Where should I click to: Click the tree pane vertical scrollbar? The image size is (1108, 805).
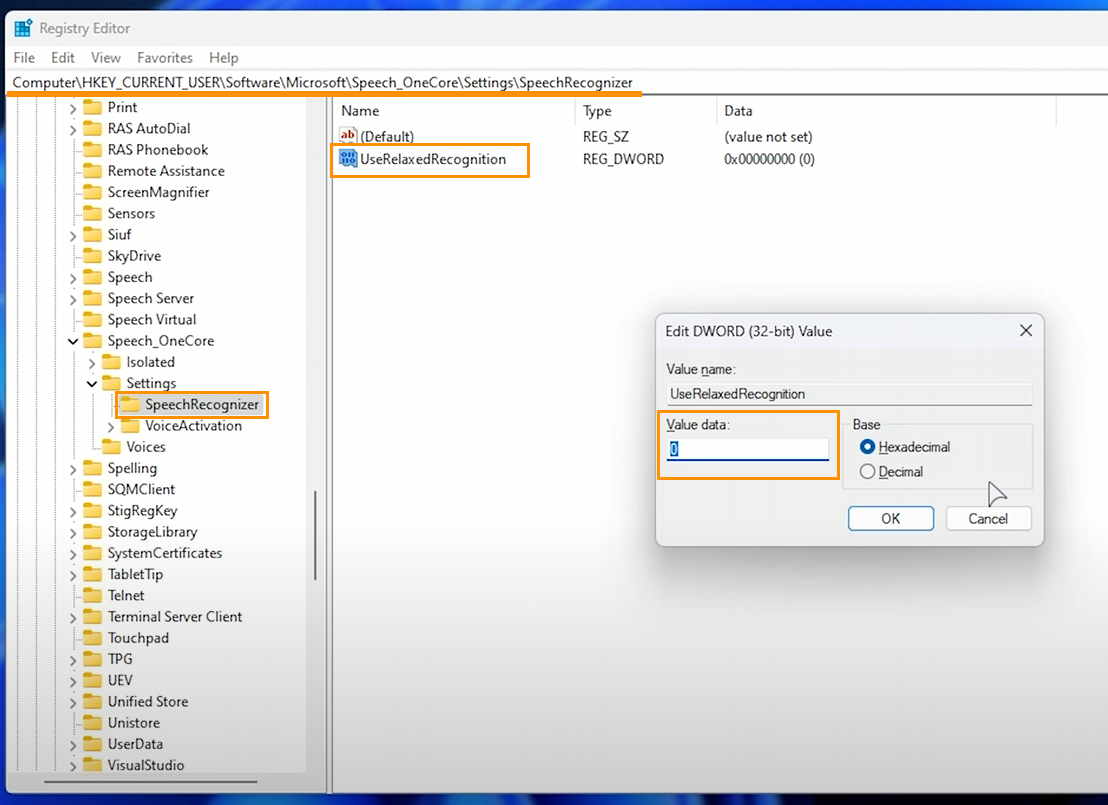coord(315,536)
